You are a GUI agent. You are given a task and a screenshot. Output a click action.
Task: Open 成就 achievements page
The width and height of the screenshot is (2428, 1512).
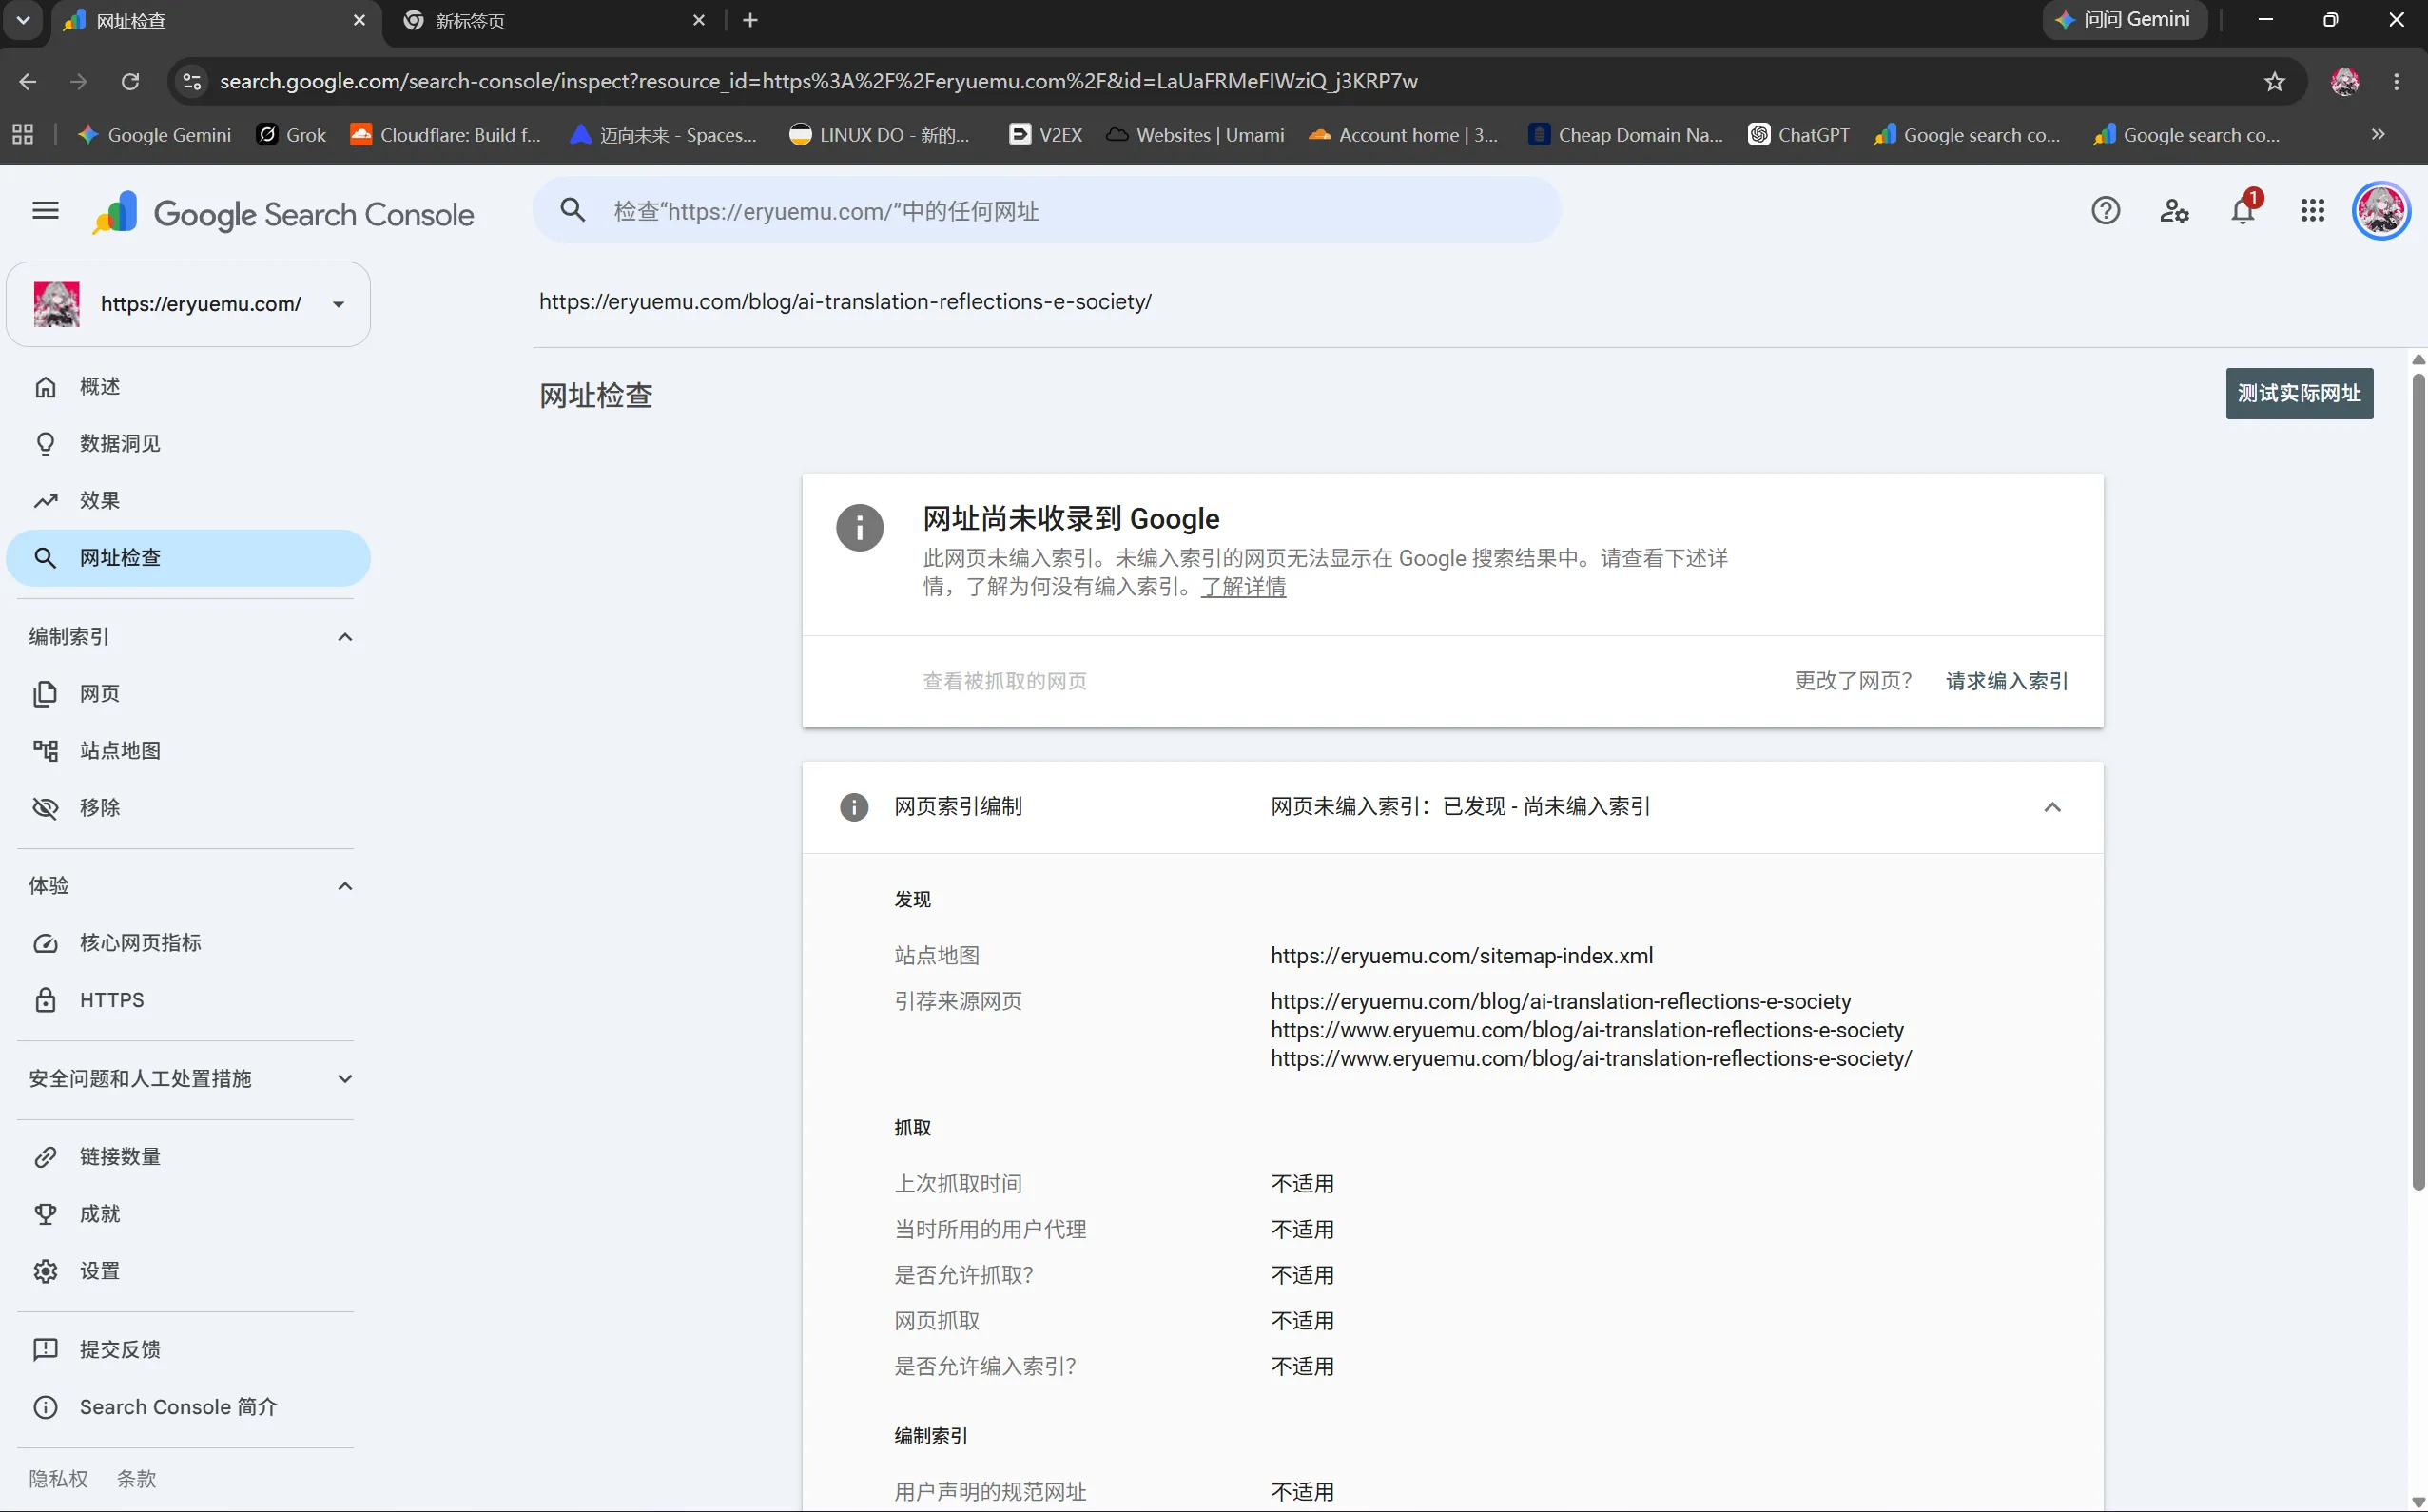click(188, 1214)
